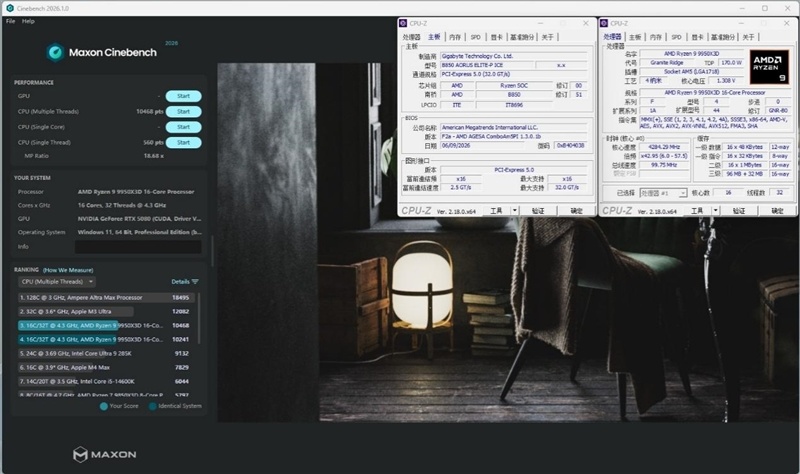Click the Maxon Cinebench logo icon
The image size is (800, 474).
(55, 52)
